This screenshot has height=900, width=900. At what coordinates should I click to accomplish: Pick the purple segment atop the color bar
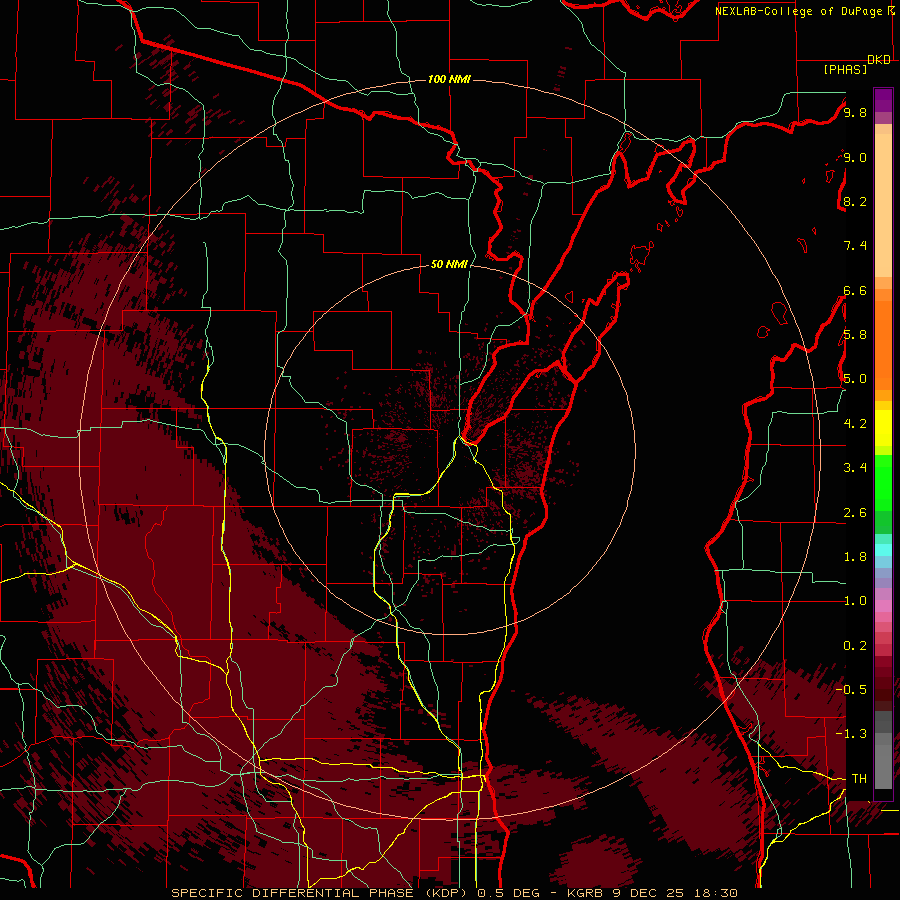pos(883,100)
